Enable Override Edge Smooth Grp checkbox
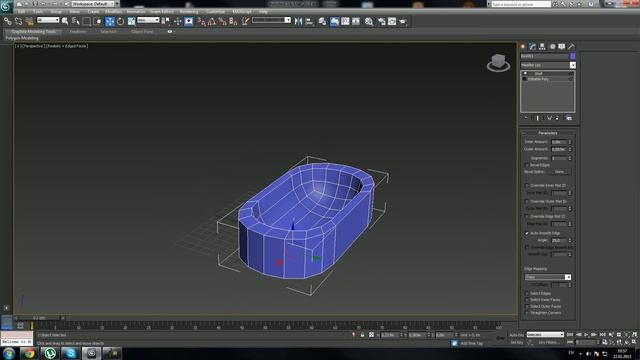The height and width of the screenshot is (360, 640). click(x=527, y=247)
